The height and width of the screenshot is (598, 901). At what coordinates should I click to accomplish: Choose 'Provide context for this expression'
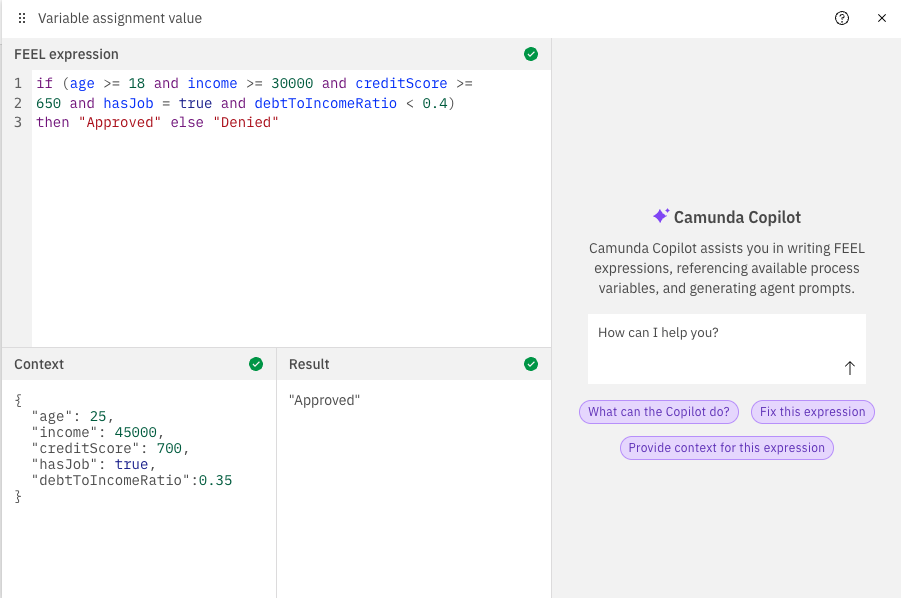pos(727,448)
